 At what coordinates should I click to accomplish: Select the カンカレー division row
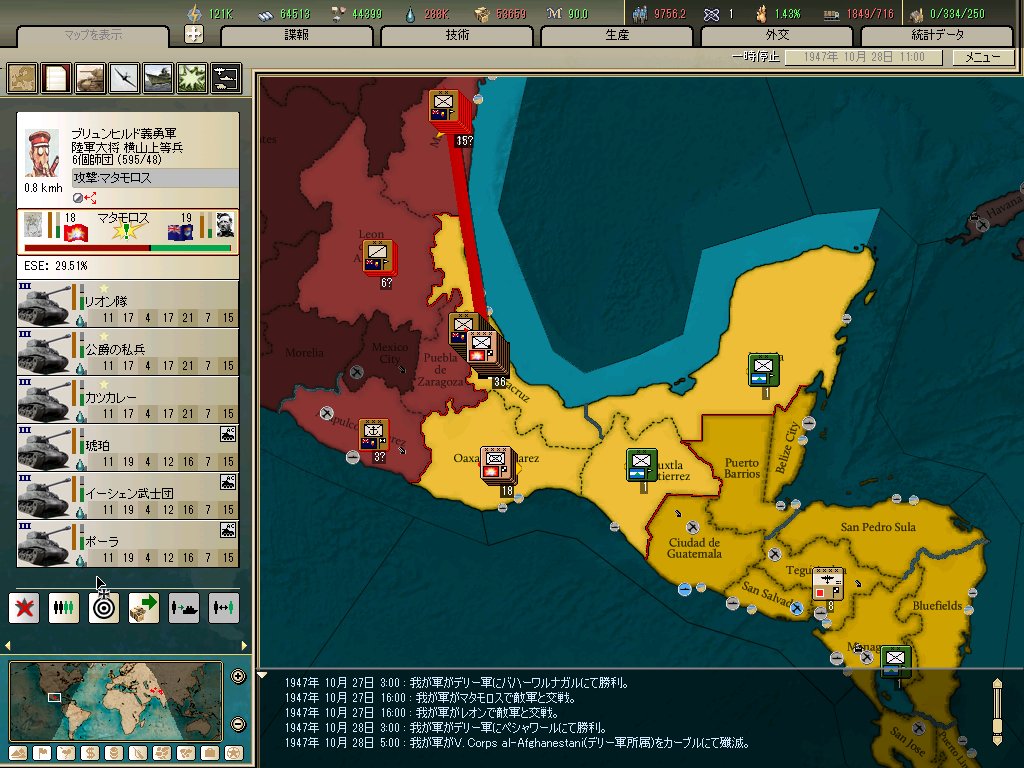click(128, 400)
